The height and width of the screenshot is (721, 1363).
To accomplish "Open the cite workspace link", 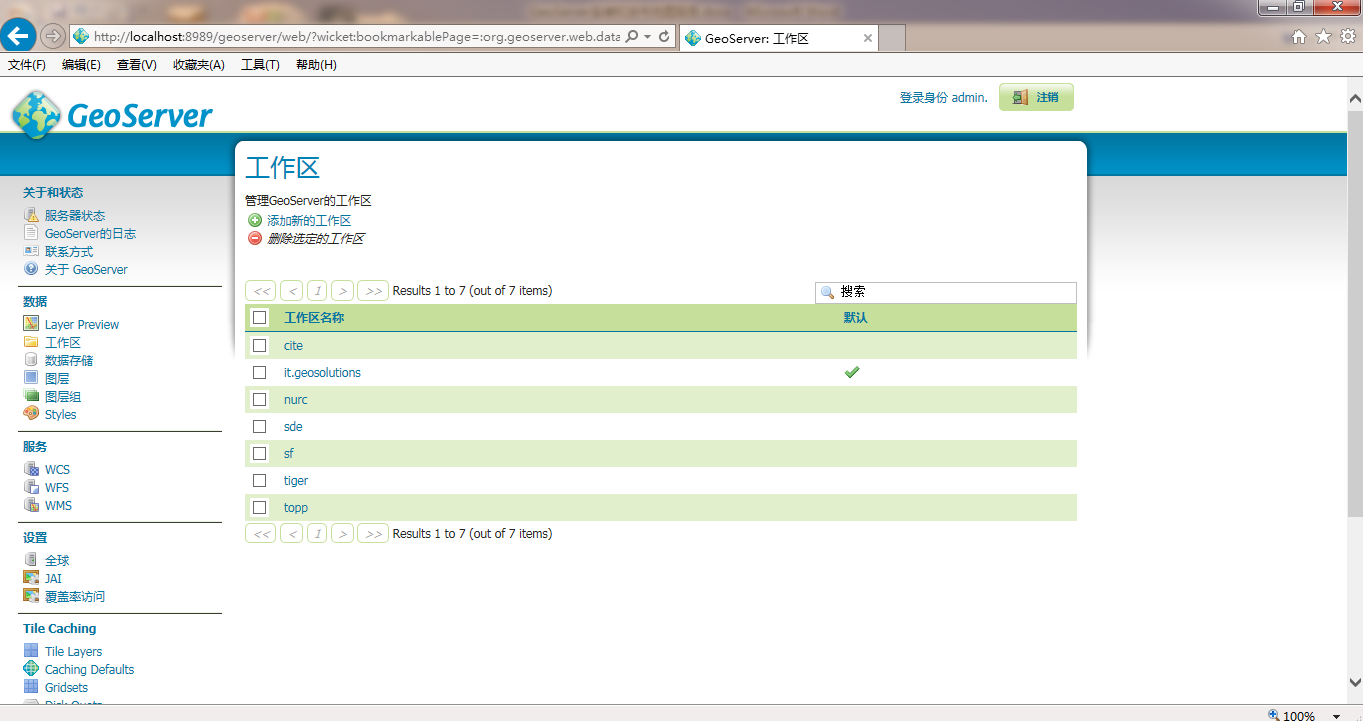I will [293, 345].
